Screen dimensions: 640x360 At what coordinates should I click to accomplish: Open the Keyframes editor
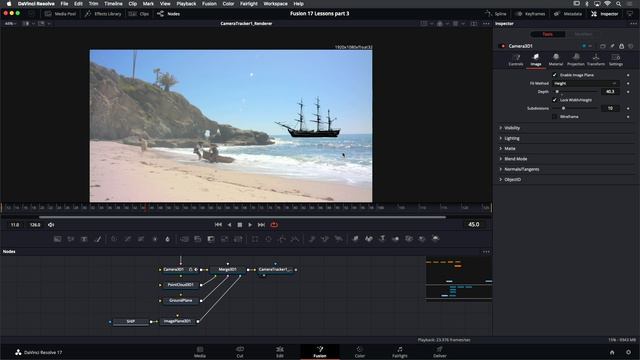click(x=530, y=14)
